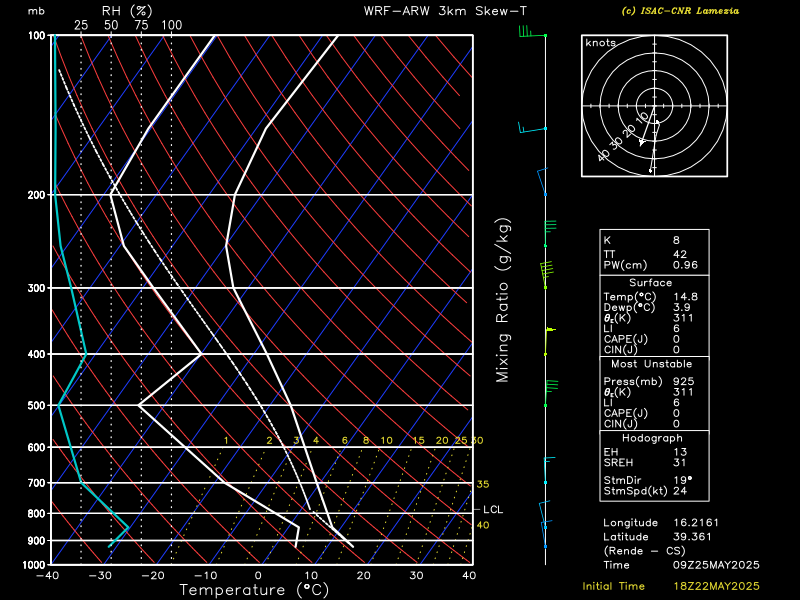Click the yellow mixing ratio label 35
800x600 pixels.
click(483, 484)
